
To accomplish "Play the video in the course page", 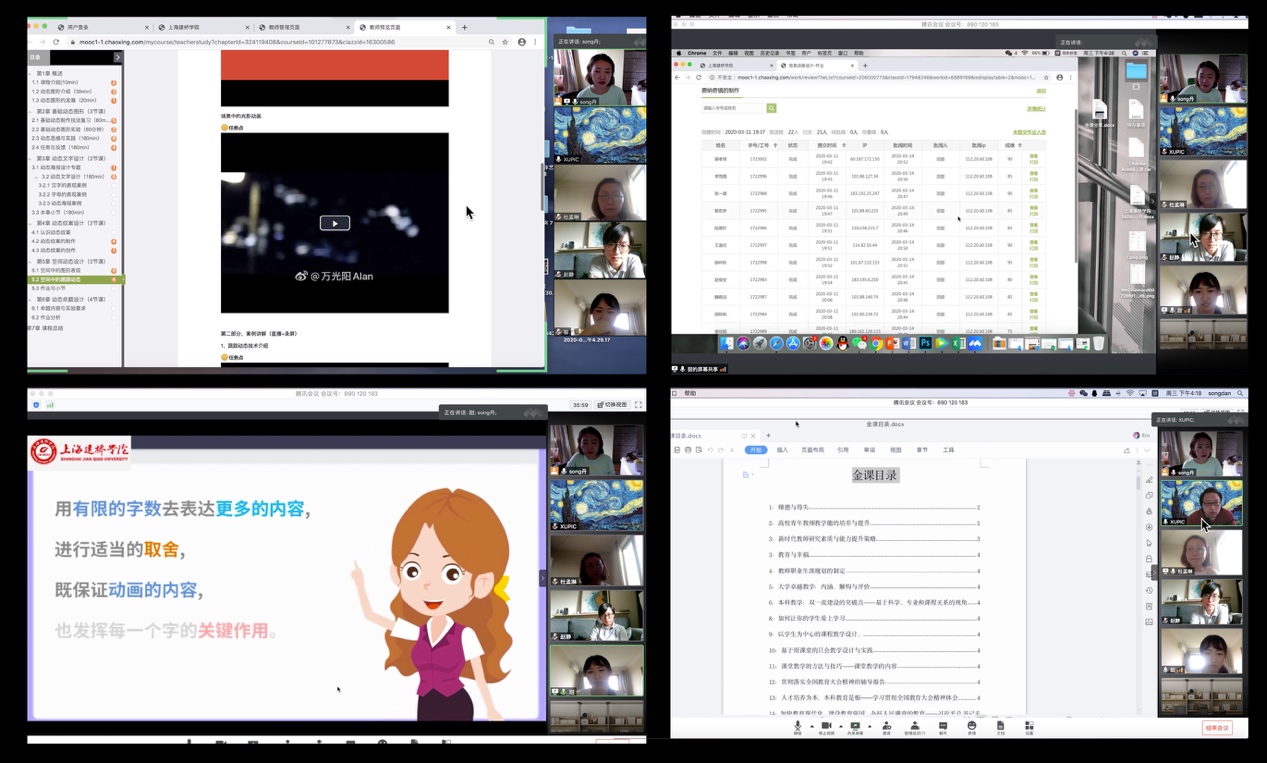I will click(334, 223).
